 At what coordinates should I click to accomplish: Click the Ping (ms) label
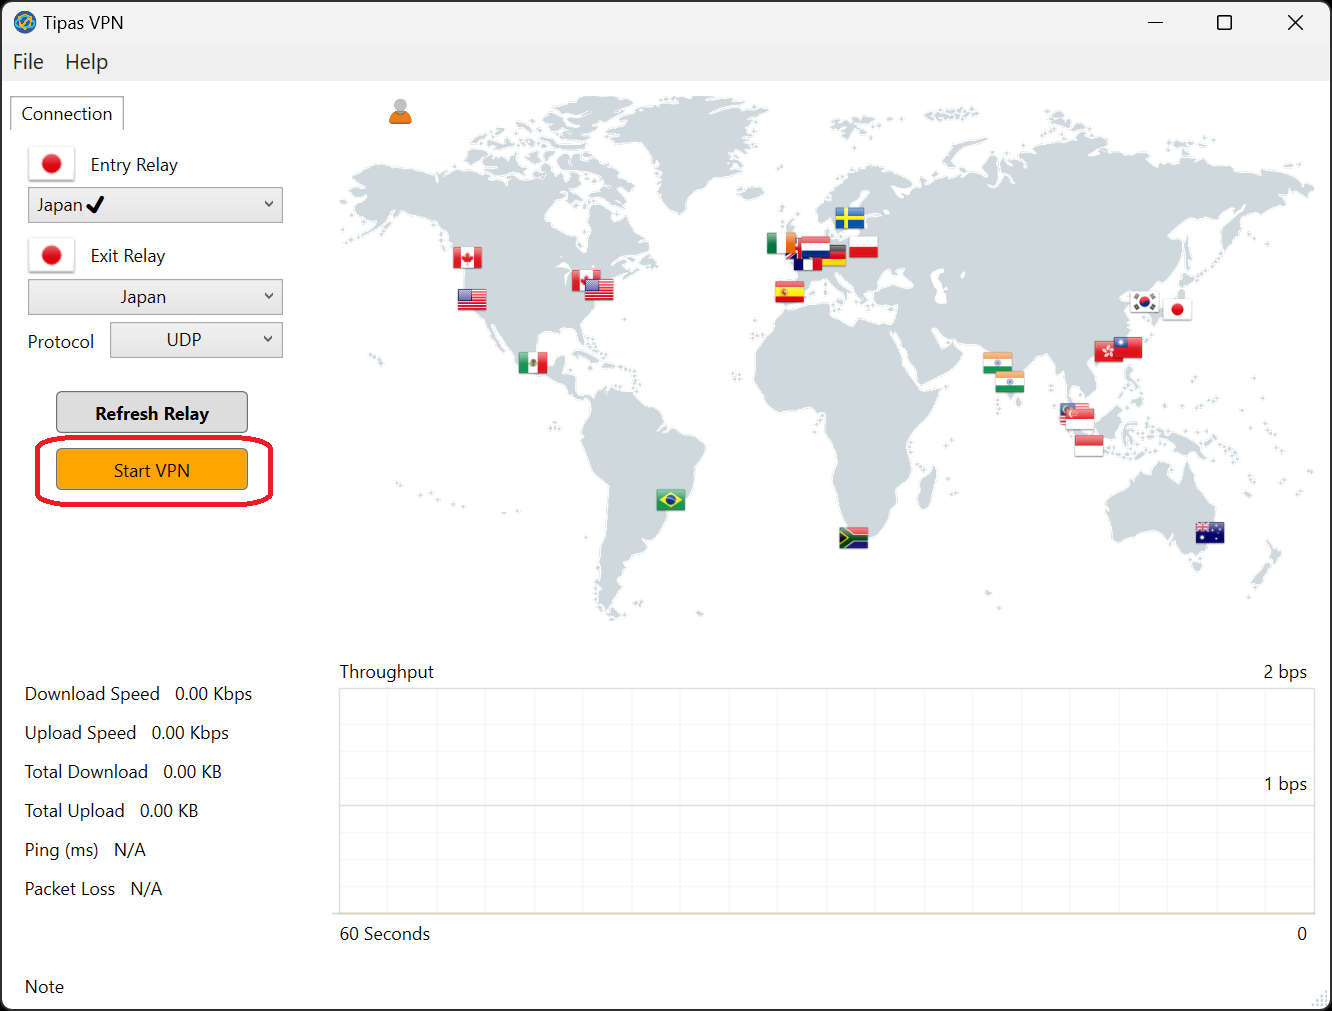click(x=62, y=850)
